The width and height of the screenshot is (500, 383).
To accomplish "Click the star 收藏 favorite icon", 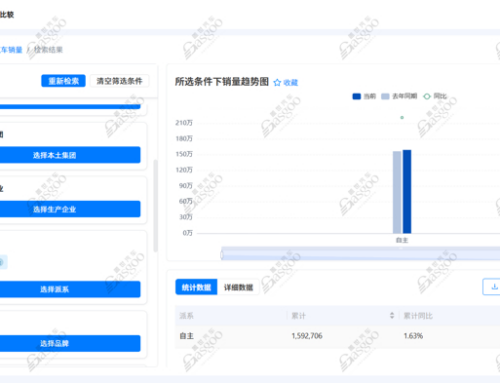I will tap(277, 82).
